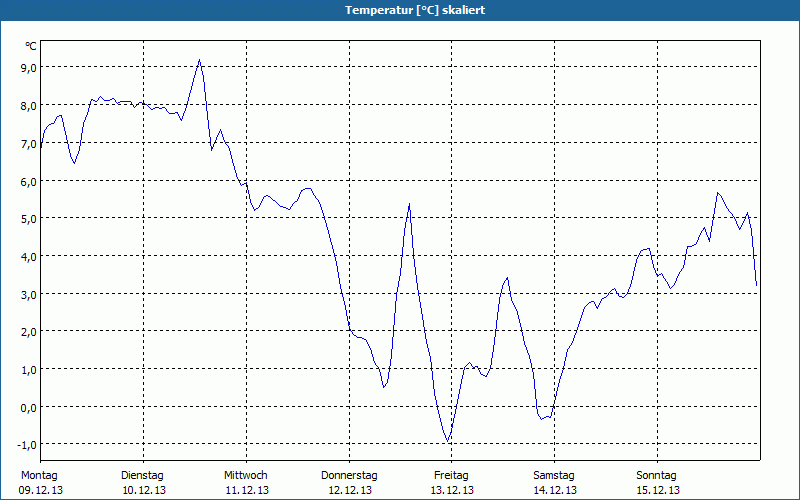Click the 7,0 y-axis value
The image size is (800, 500).
[x=28, y=144]
